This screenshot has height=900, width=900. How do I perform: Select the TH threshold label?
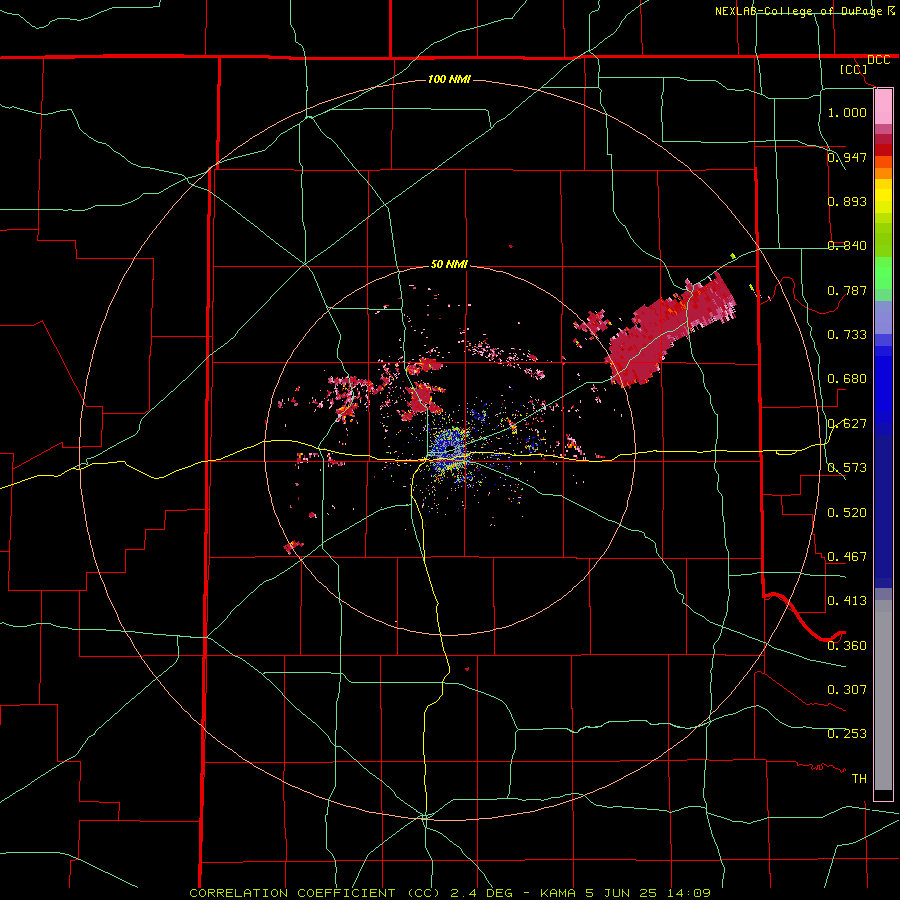(859, 778)
